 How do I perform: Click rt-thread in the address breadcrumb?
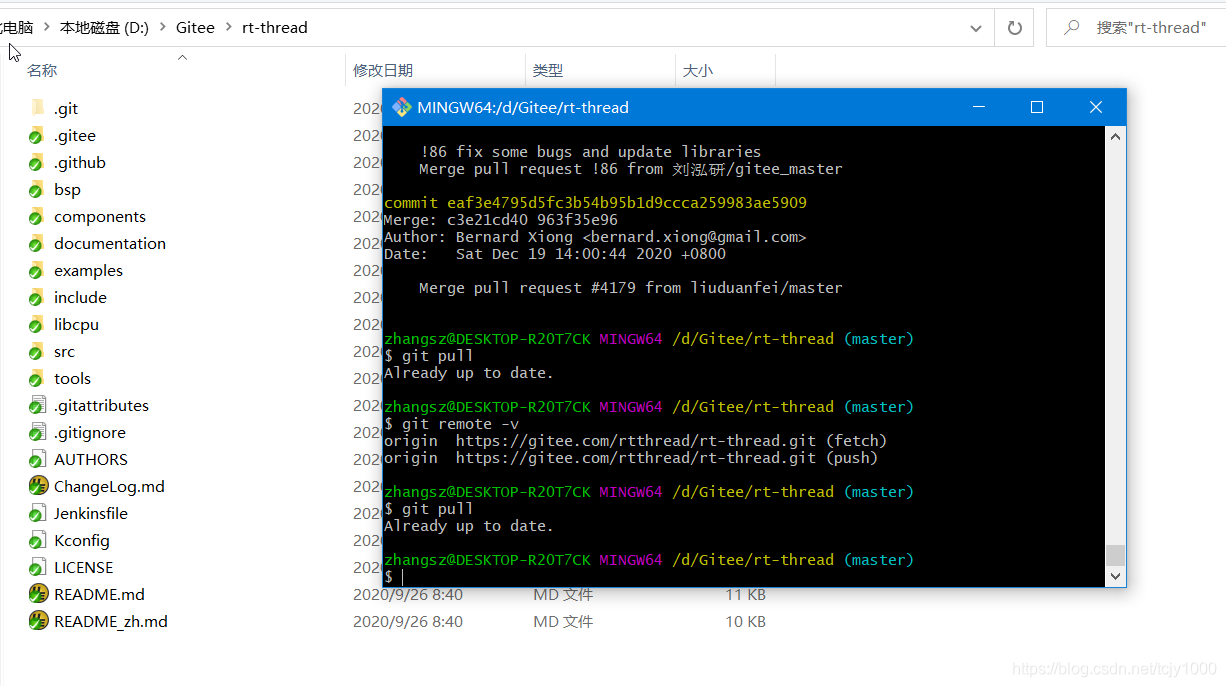275,28
